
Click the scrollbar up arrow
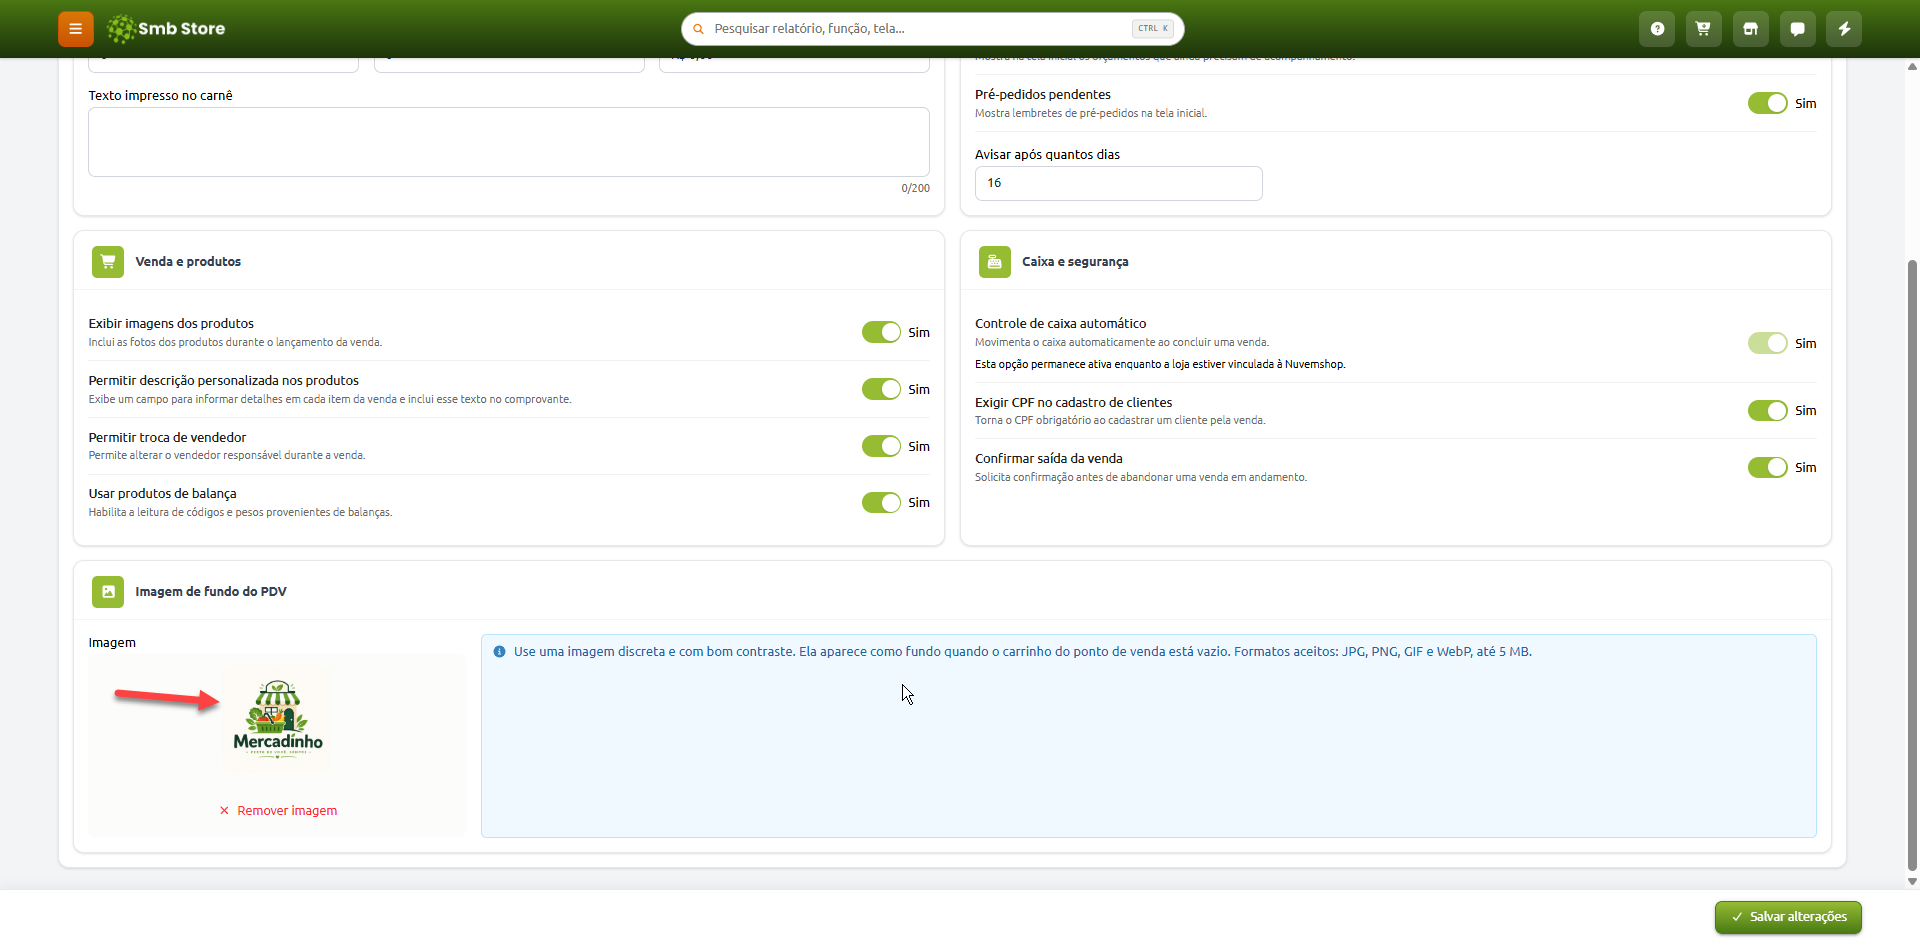[x=1912, y=67]
